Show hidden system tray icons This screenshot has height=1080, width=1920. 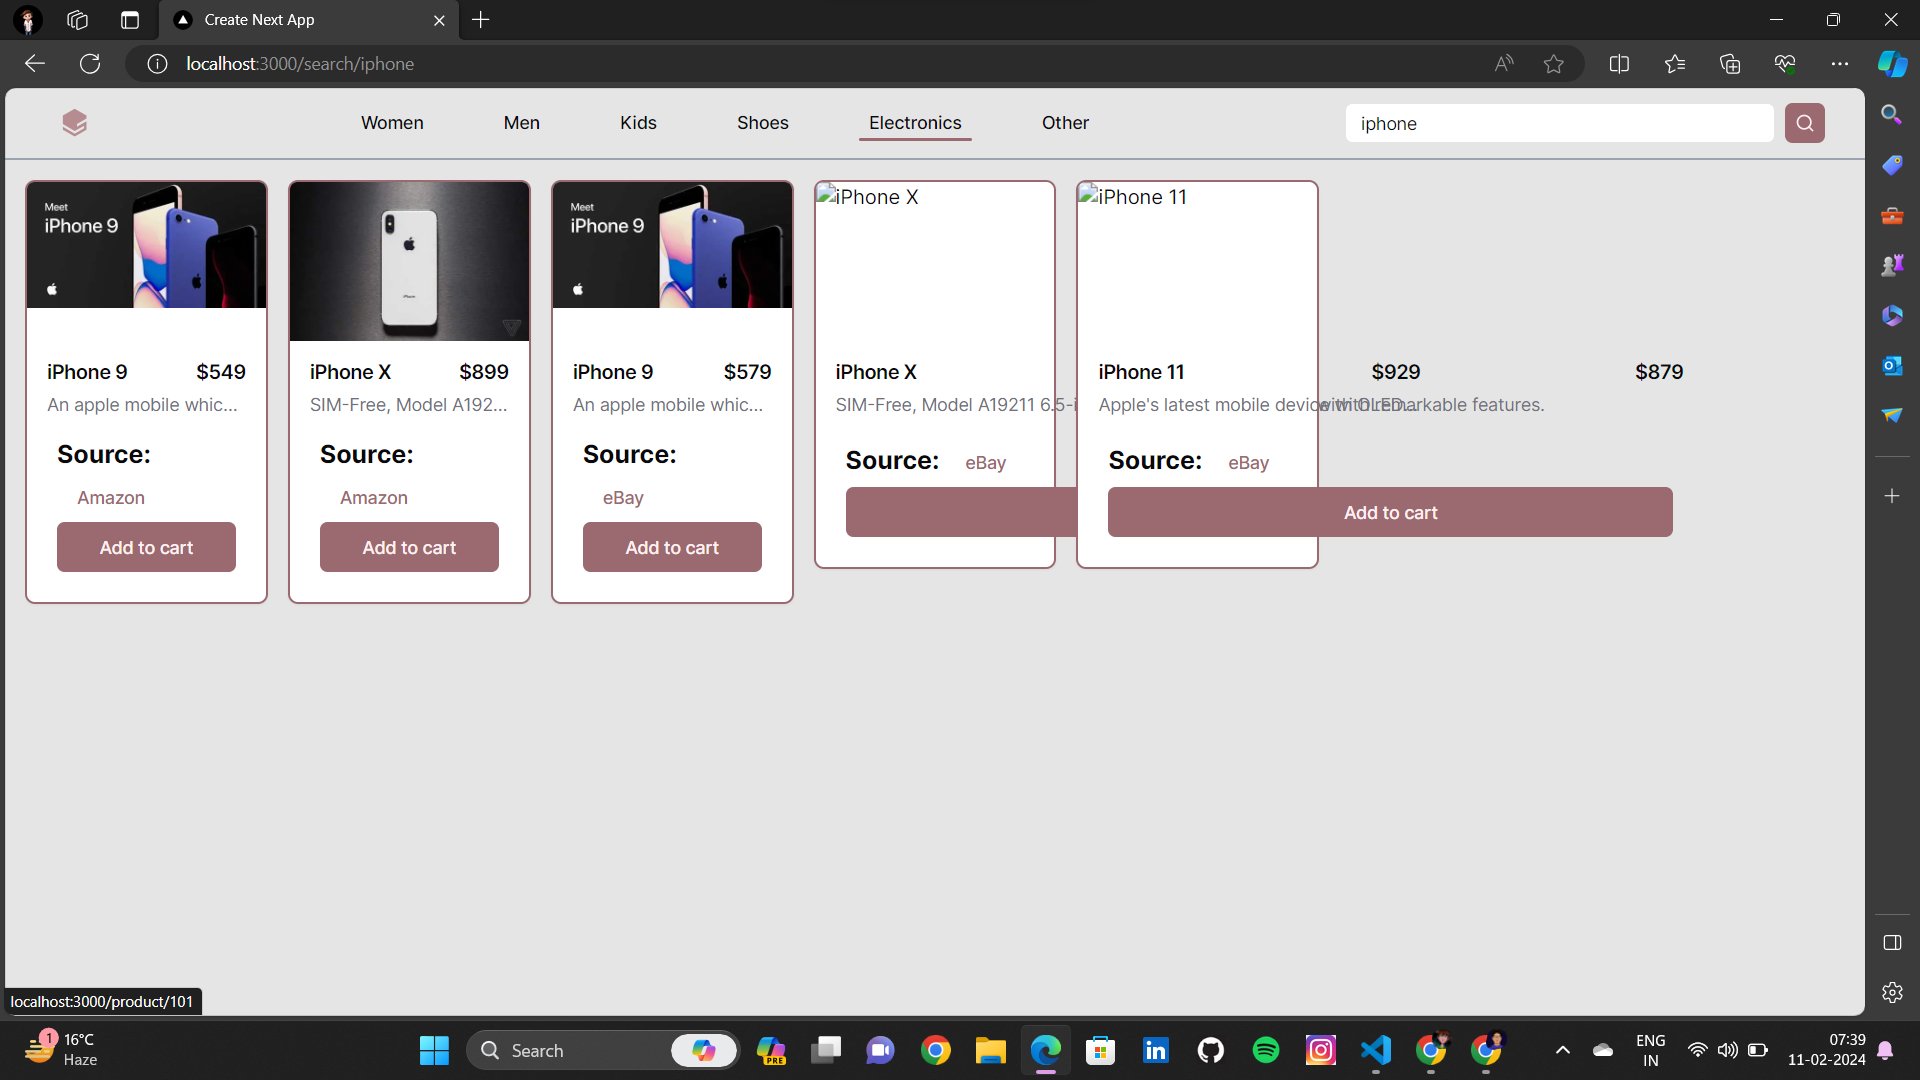coord(1562,1050)
